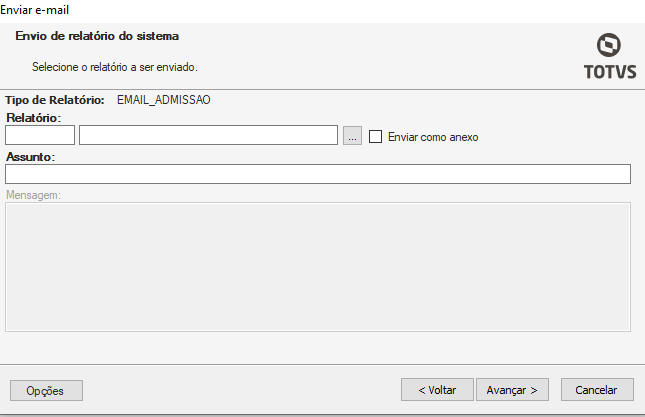Go back with the Voltar button
645x417 pixels.
click(437, 390)
